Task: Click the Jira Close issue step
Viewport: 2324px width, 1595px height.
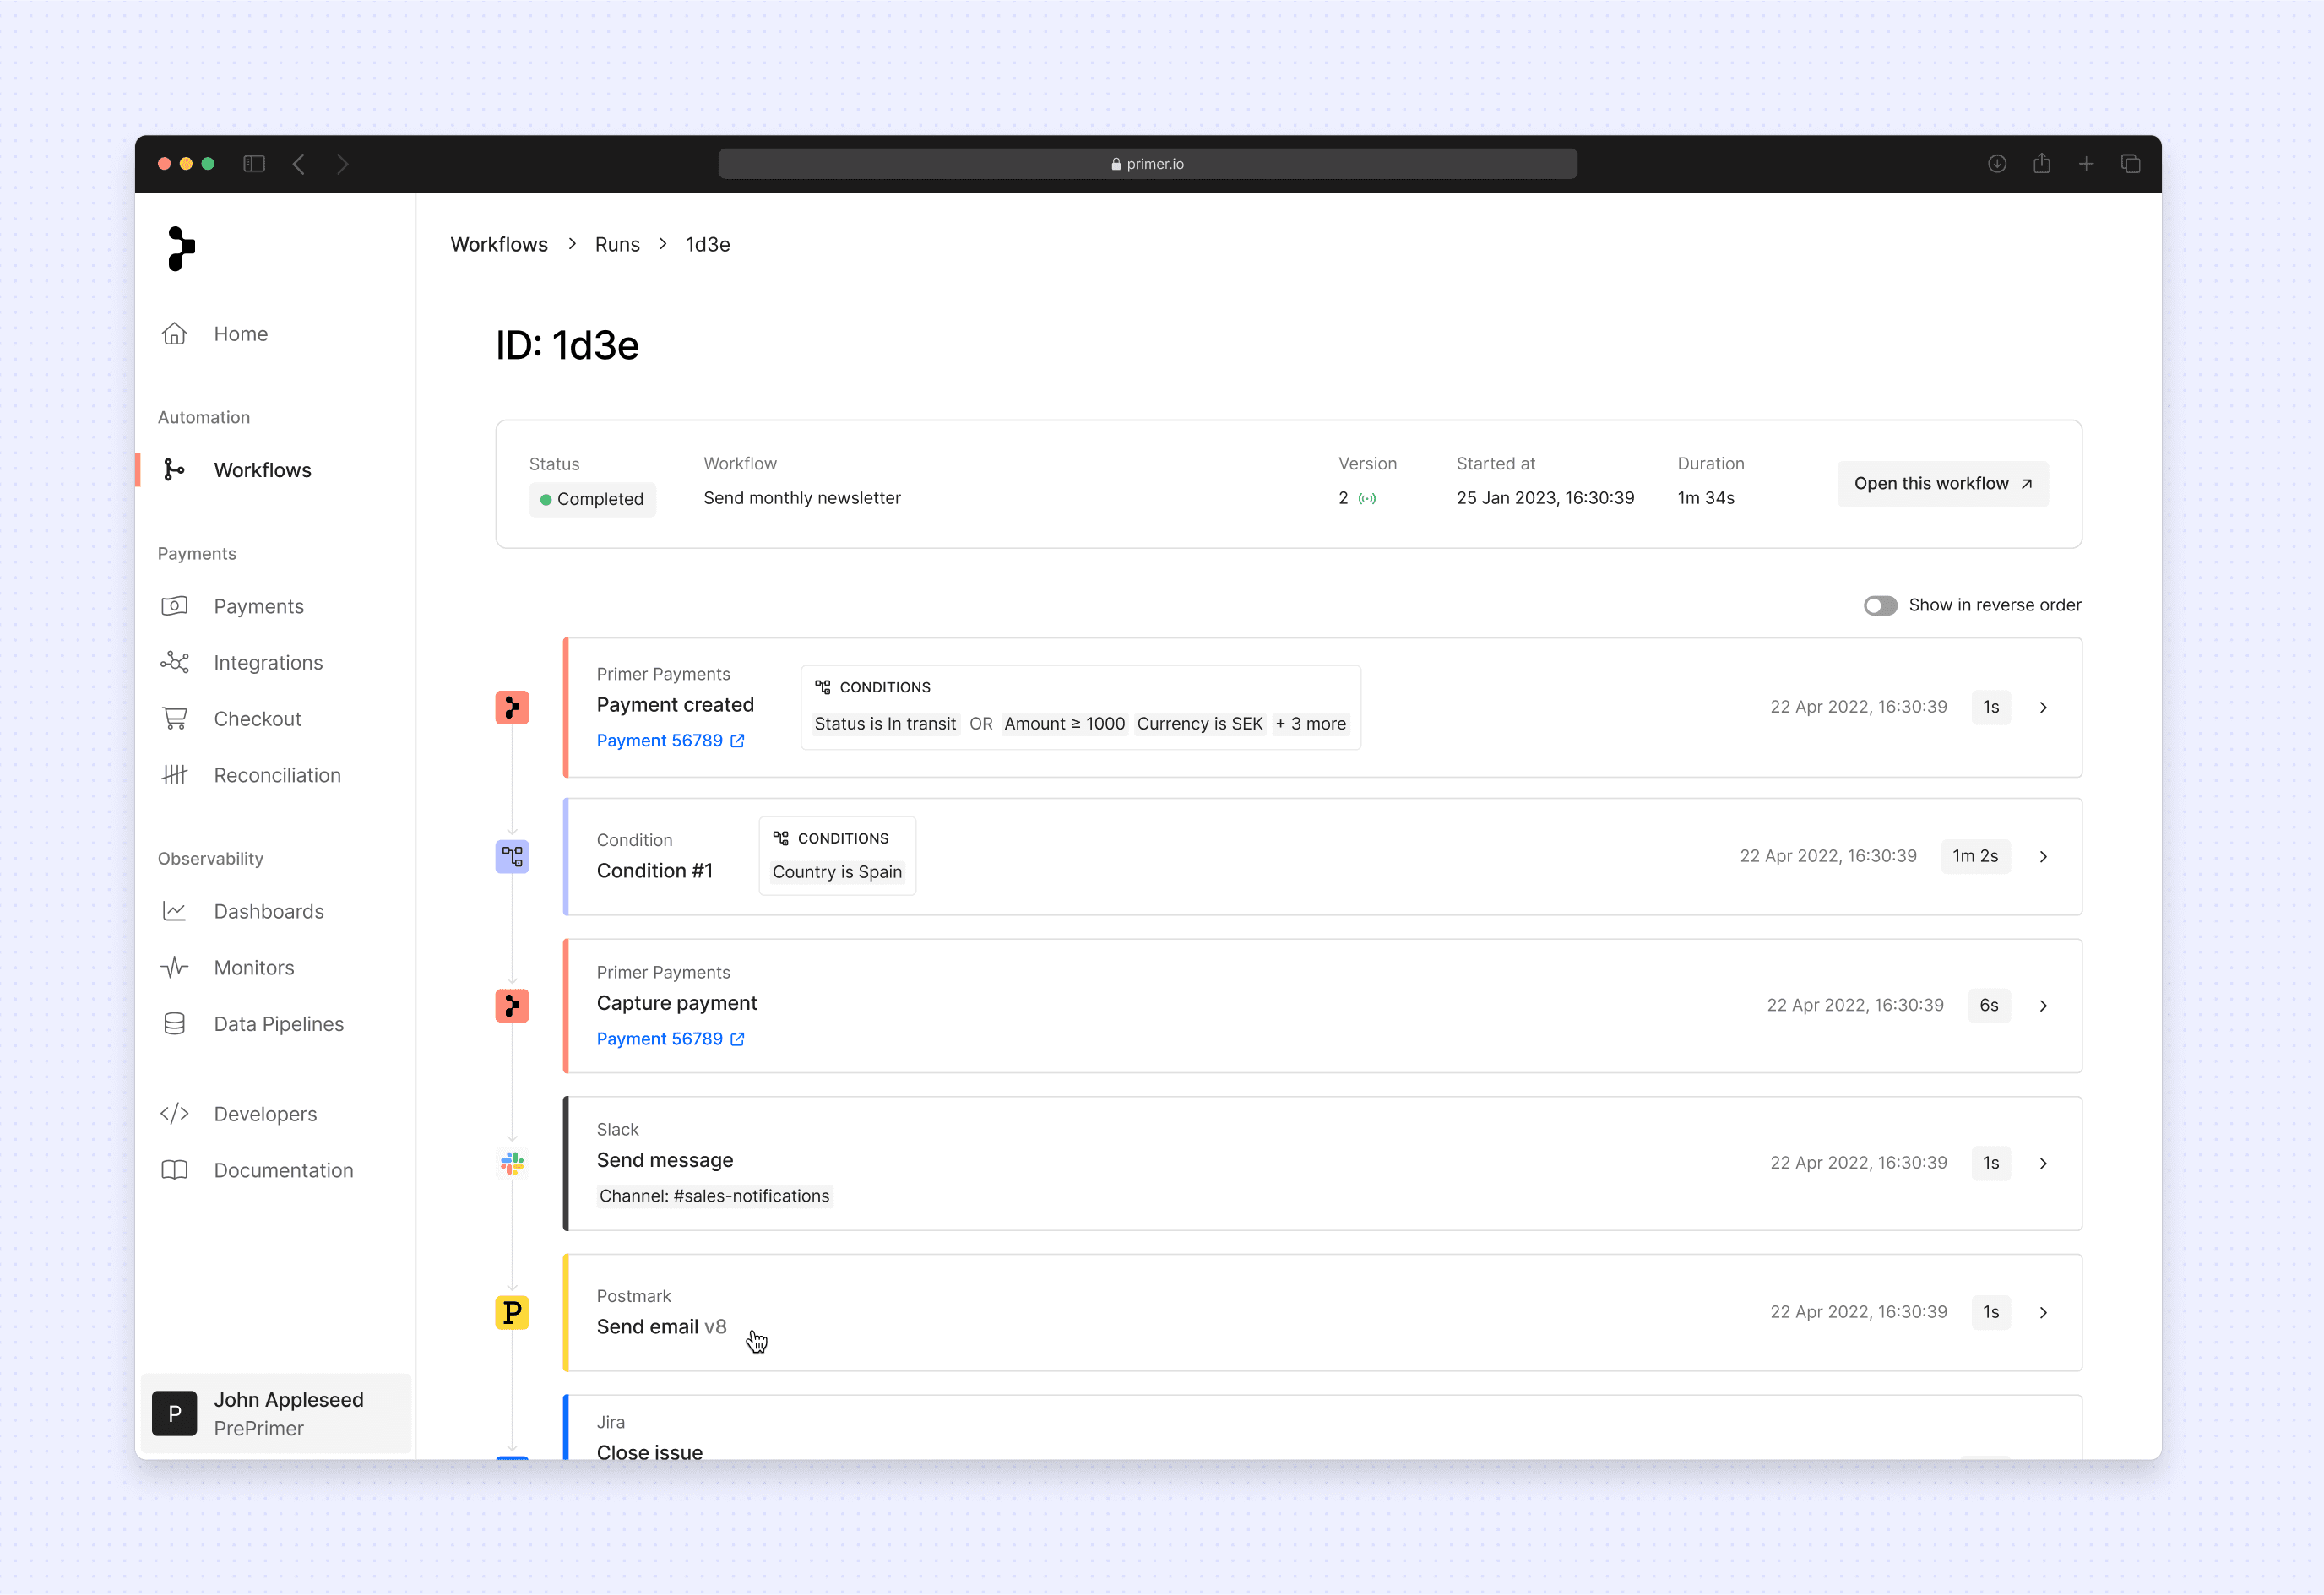Action: pos(1322,1428)
